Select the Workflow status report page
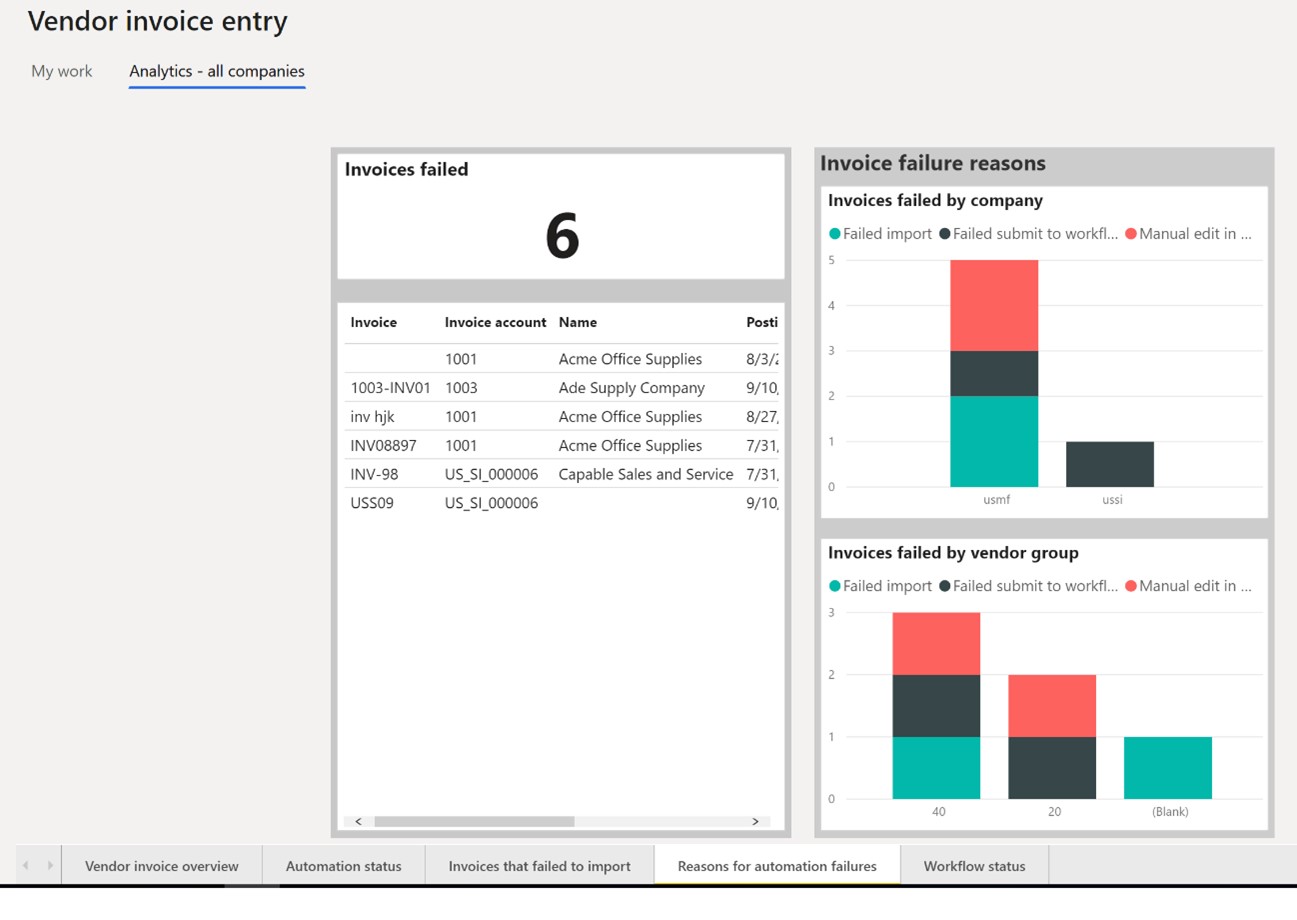 [x=974, y=865]
